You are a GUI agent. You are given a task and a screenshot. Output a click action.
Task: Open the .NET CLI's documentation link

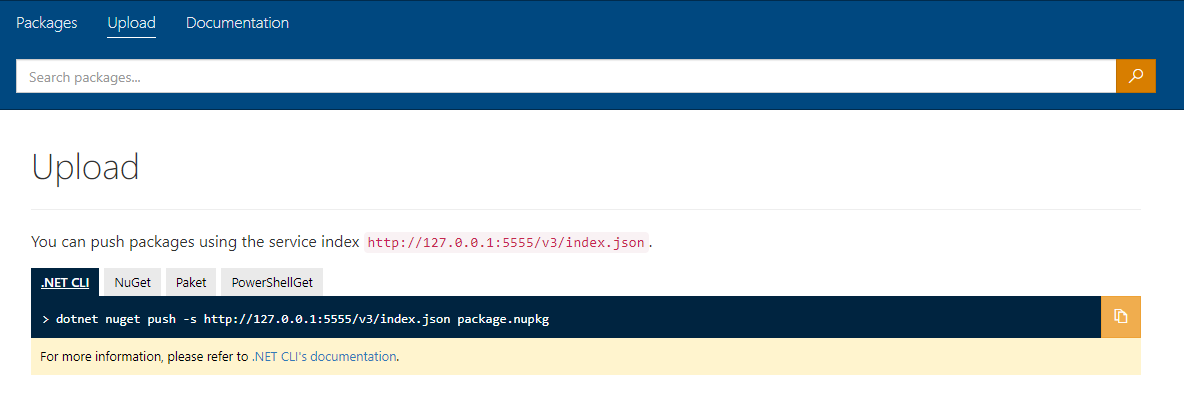point(324,356)
